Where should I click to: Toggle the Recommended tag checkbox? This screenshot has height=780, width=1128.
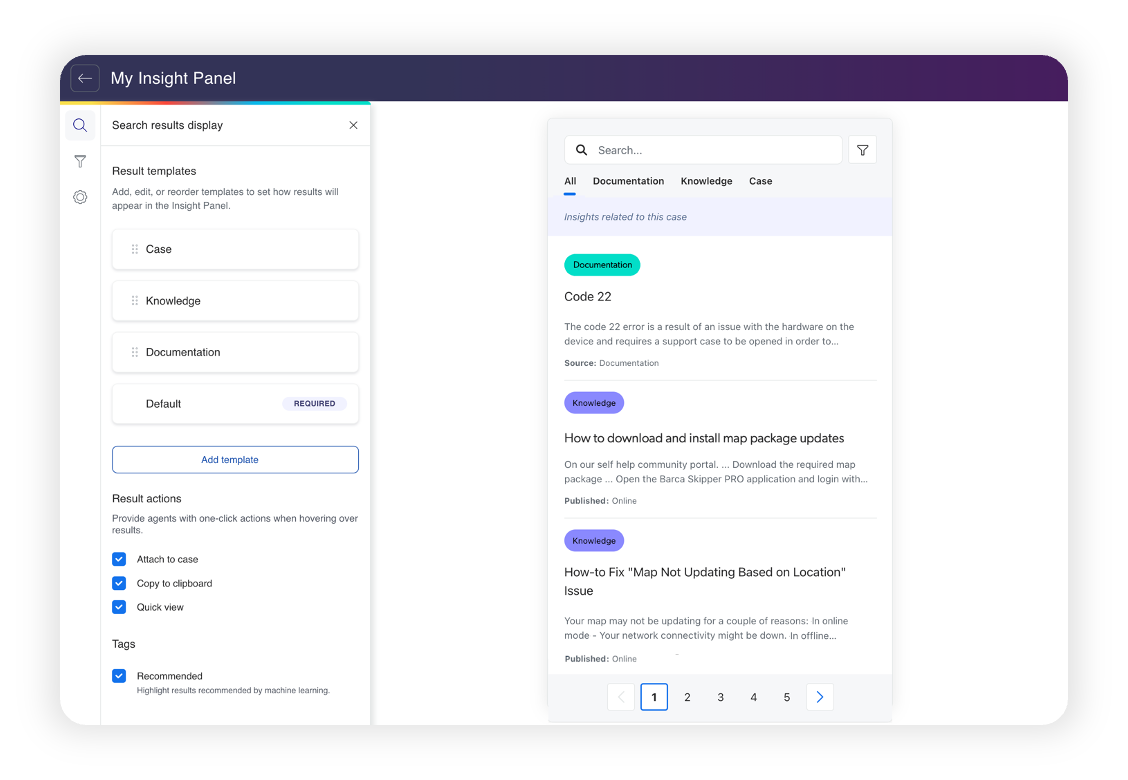(119, 676)
